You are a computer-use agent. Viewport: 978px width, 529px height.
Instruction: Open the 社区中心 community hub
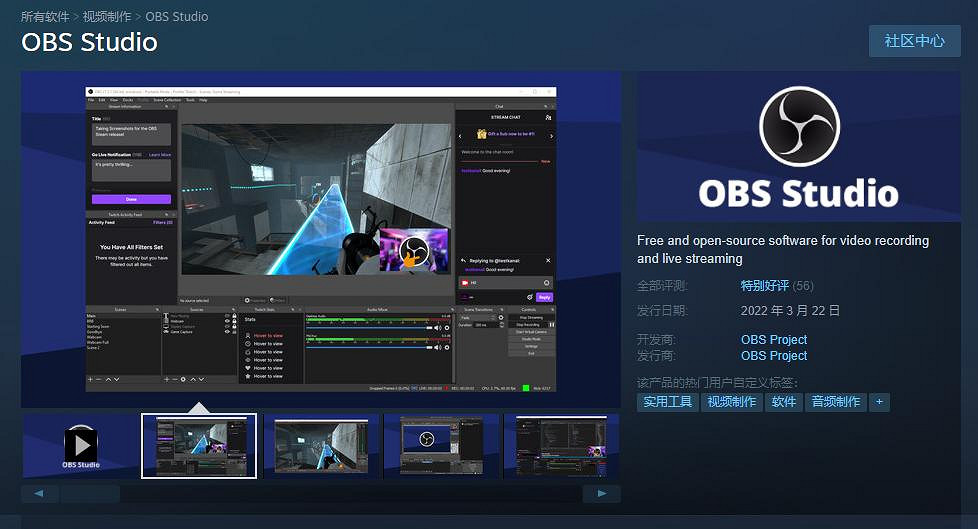click(x=914, y=41)
